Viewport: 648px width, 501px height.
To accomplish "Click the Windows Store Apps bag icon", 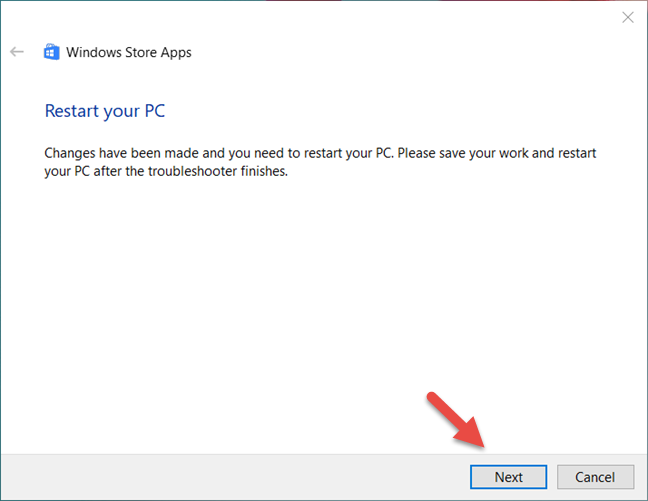I will tap(52, 52).
